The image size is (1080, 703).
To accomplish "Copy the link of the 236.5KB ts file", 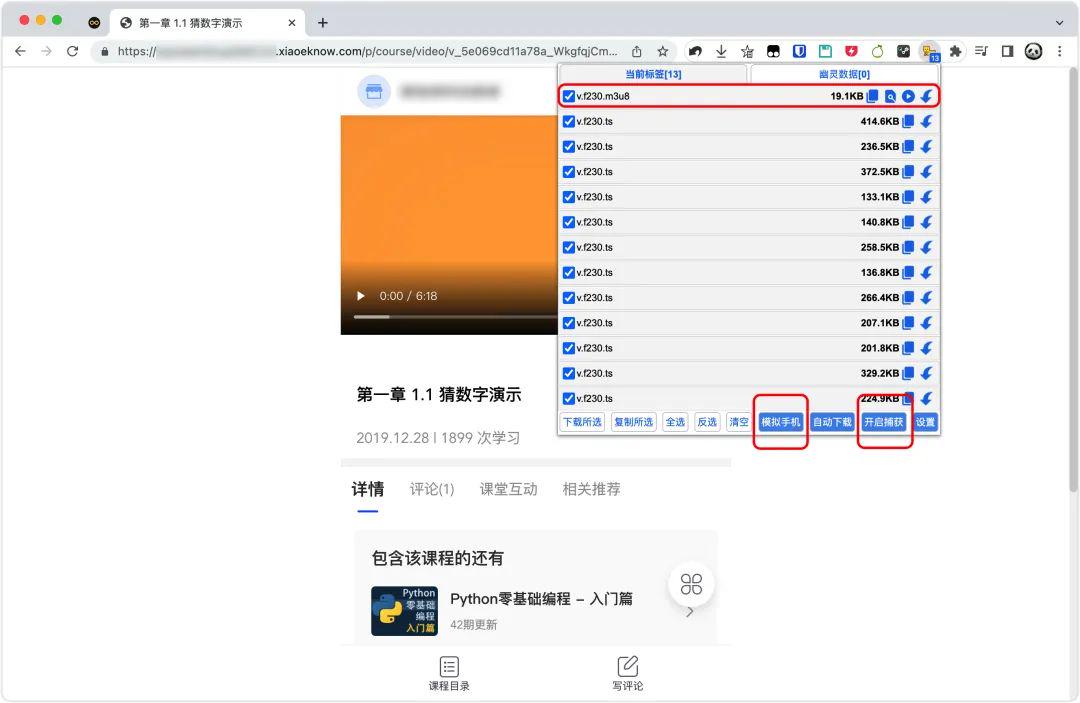I will click(x=908, y=147).
